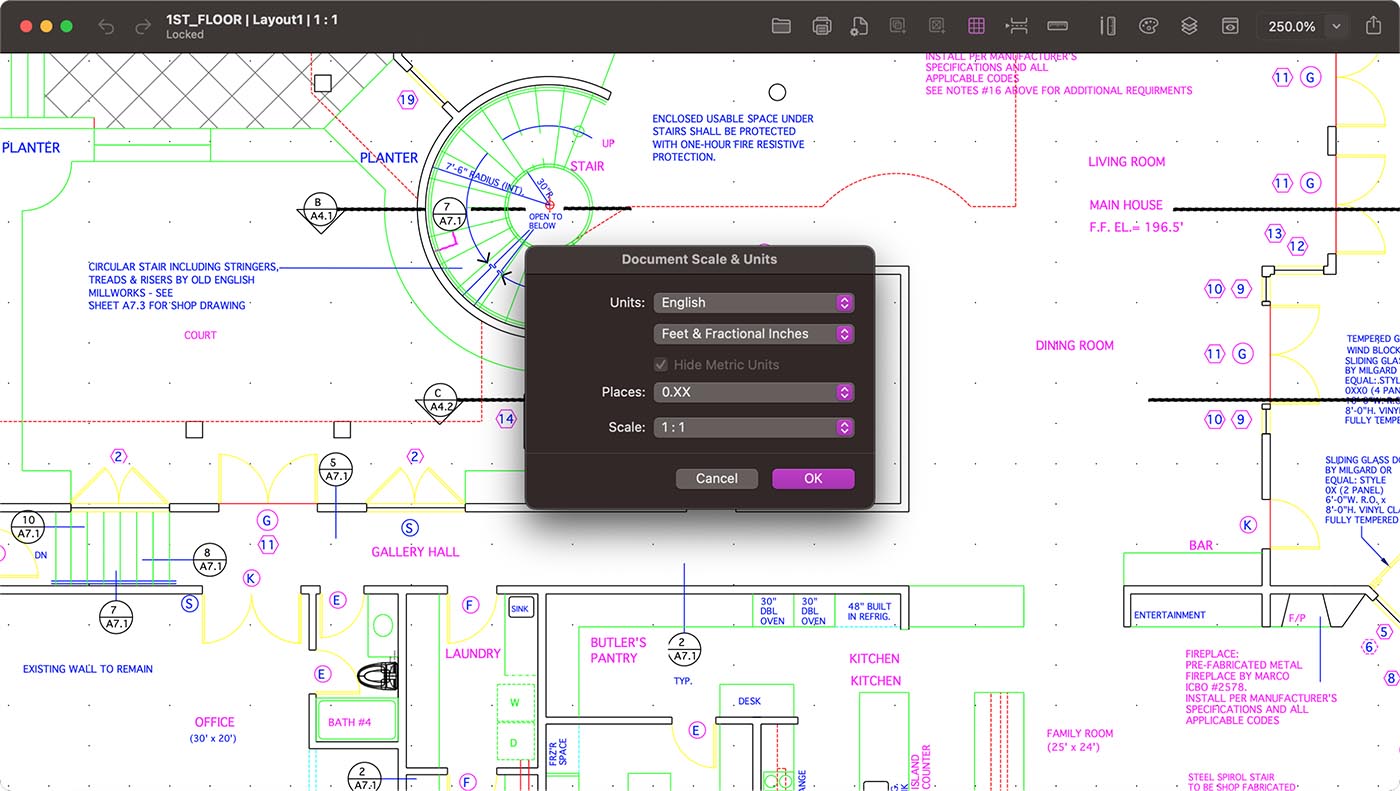Image resolution: width=1400 pixels, height=791 pixels.
Task: Open the Scale dropdown showing 1 : 1
Action: (753, 427)
